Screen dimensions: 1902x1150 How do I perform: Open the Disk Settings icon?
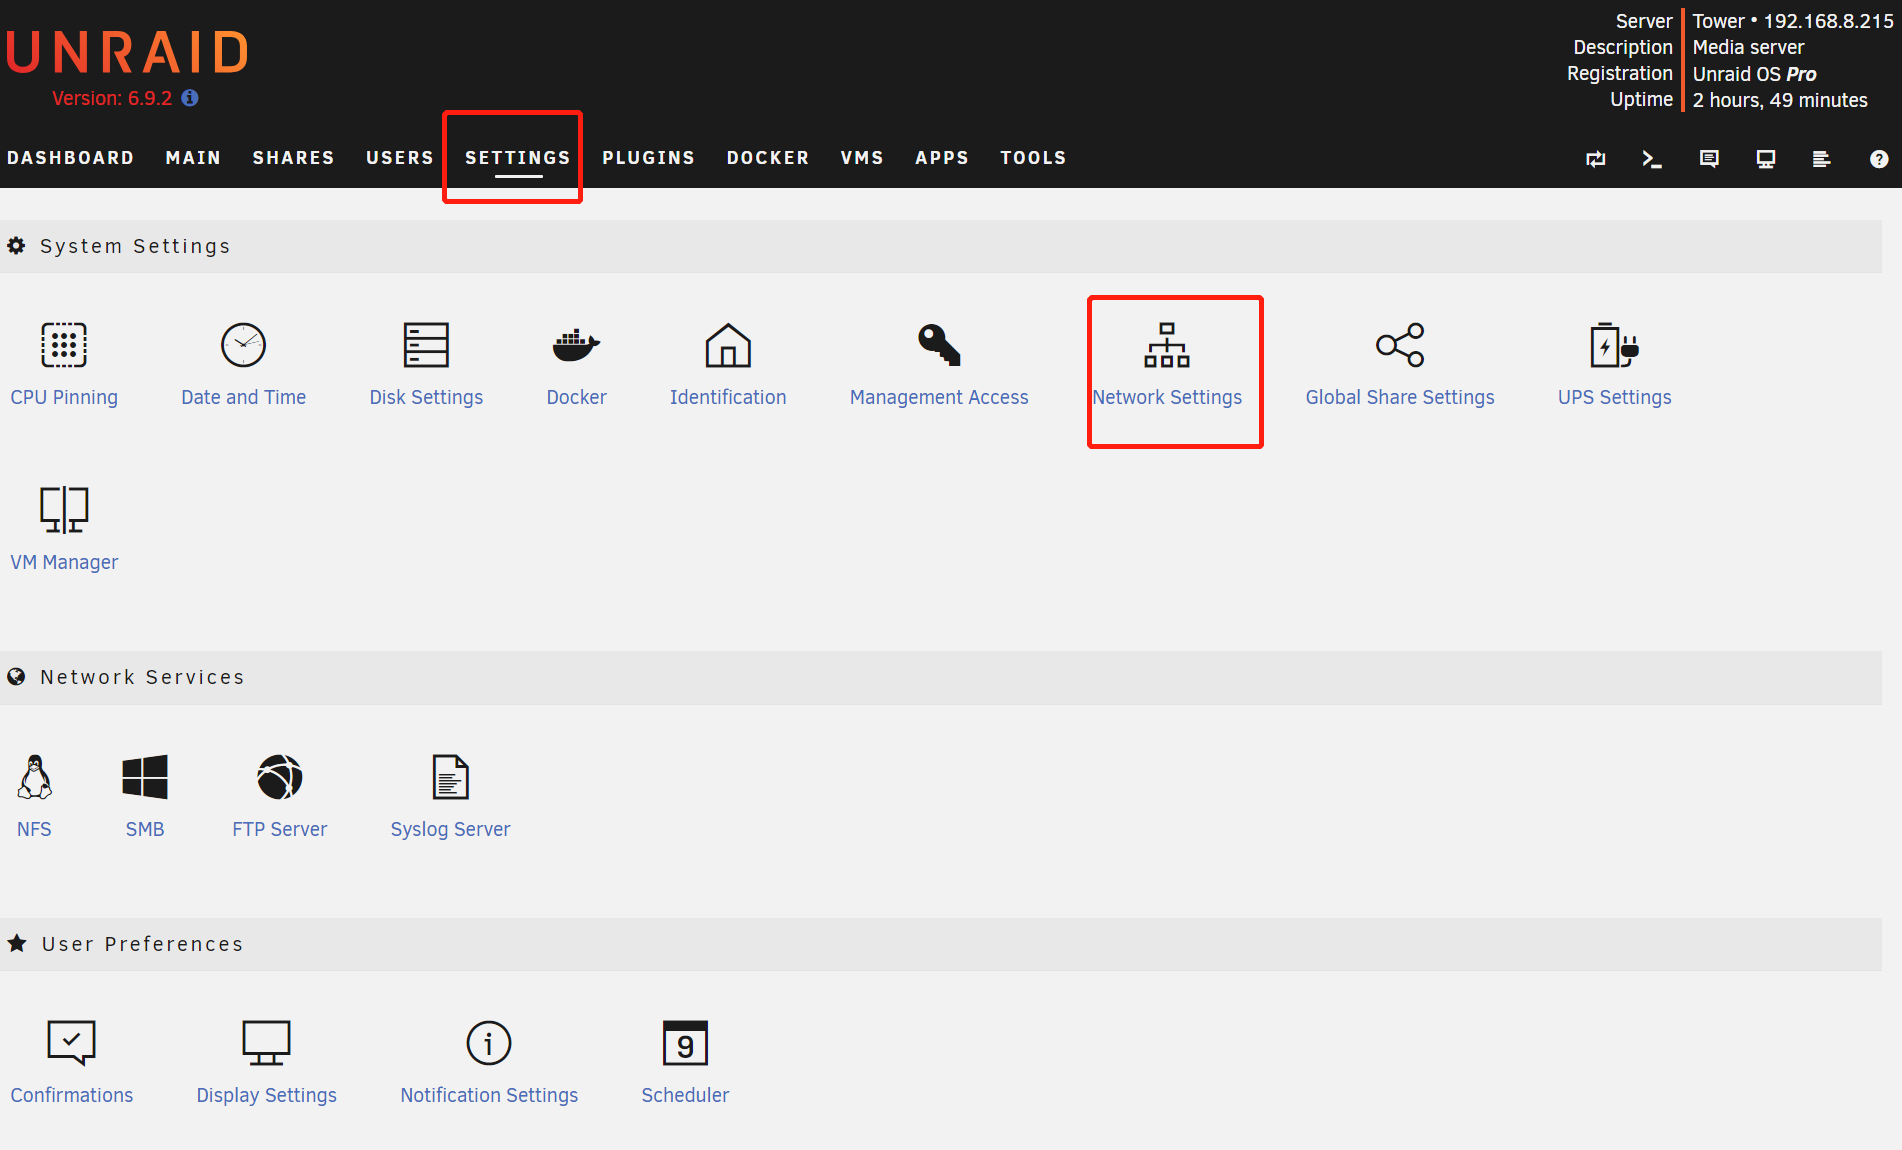tap(426, 345)
